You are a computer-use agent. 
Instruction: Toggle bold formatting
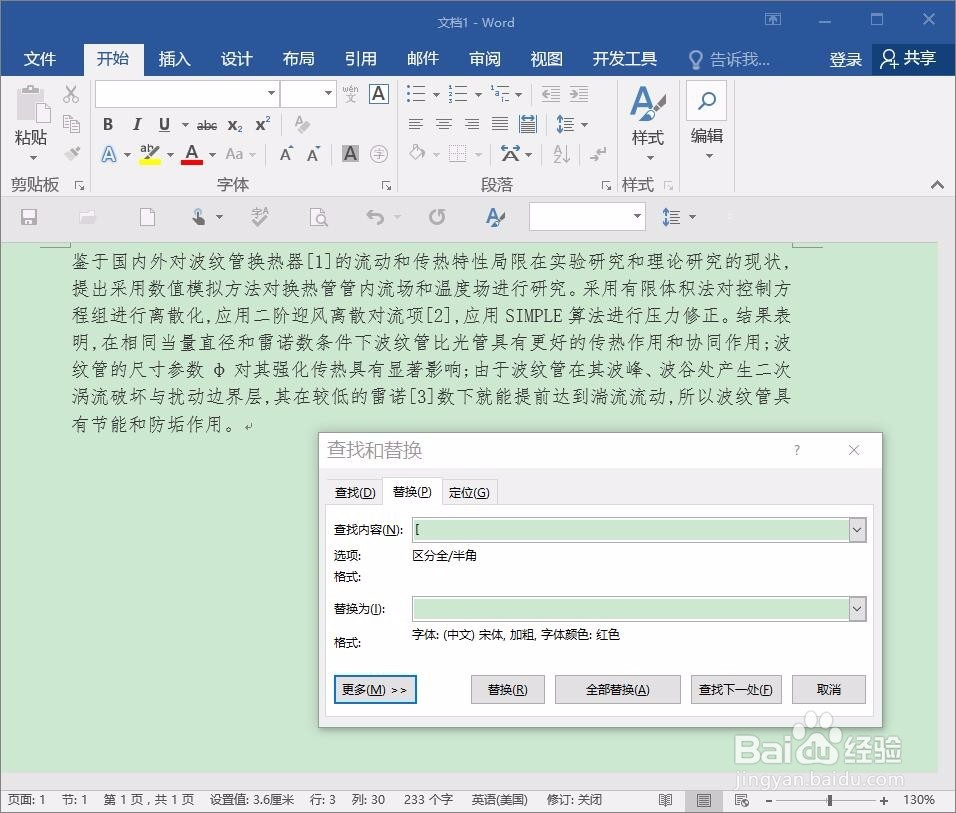pos(107,124)
